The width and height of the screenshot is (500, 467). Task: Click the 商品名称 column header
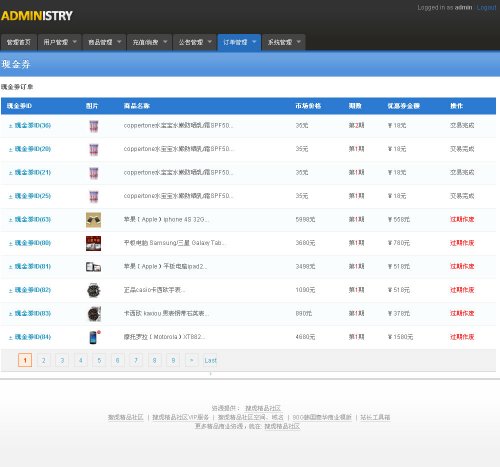click(x=137, y=106)
